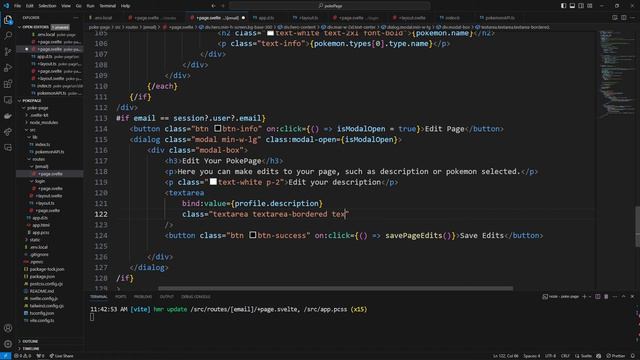This screenshot has height=360, width=640.
Task: Open the terminal launch profile dropdown arrow
Action: click(x=590, y=297)
